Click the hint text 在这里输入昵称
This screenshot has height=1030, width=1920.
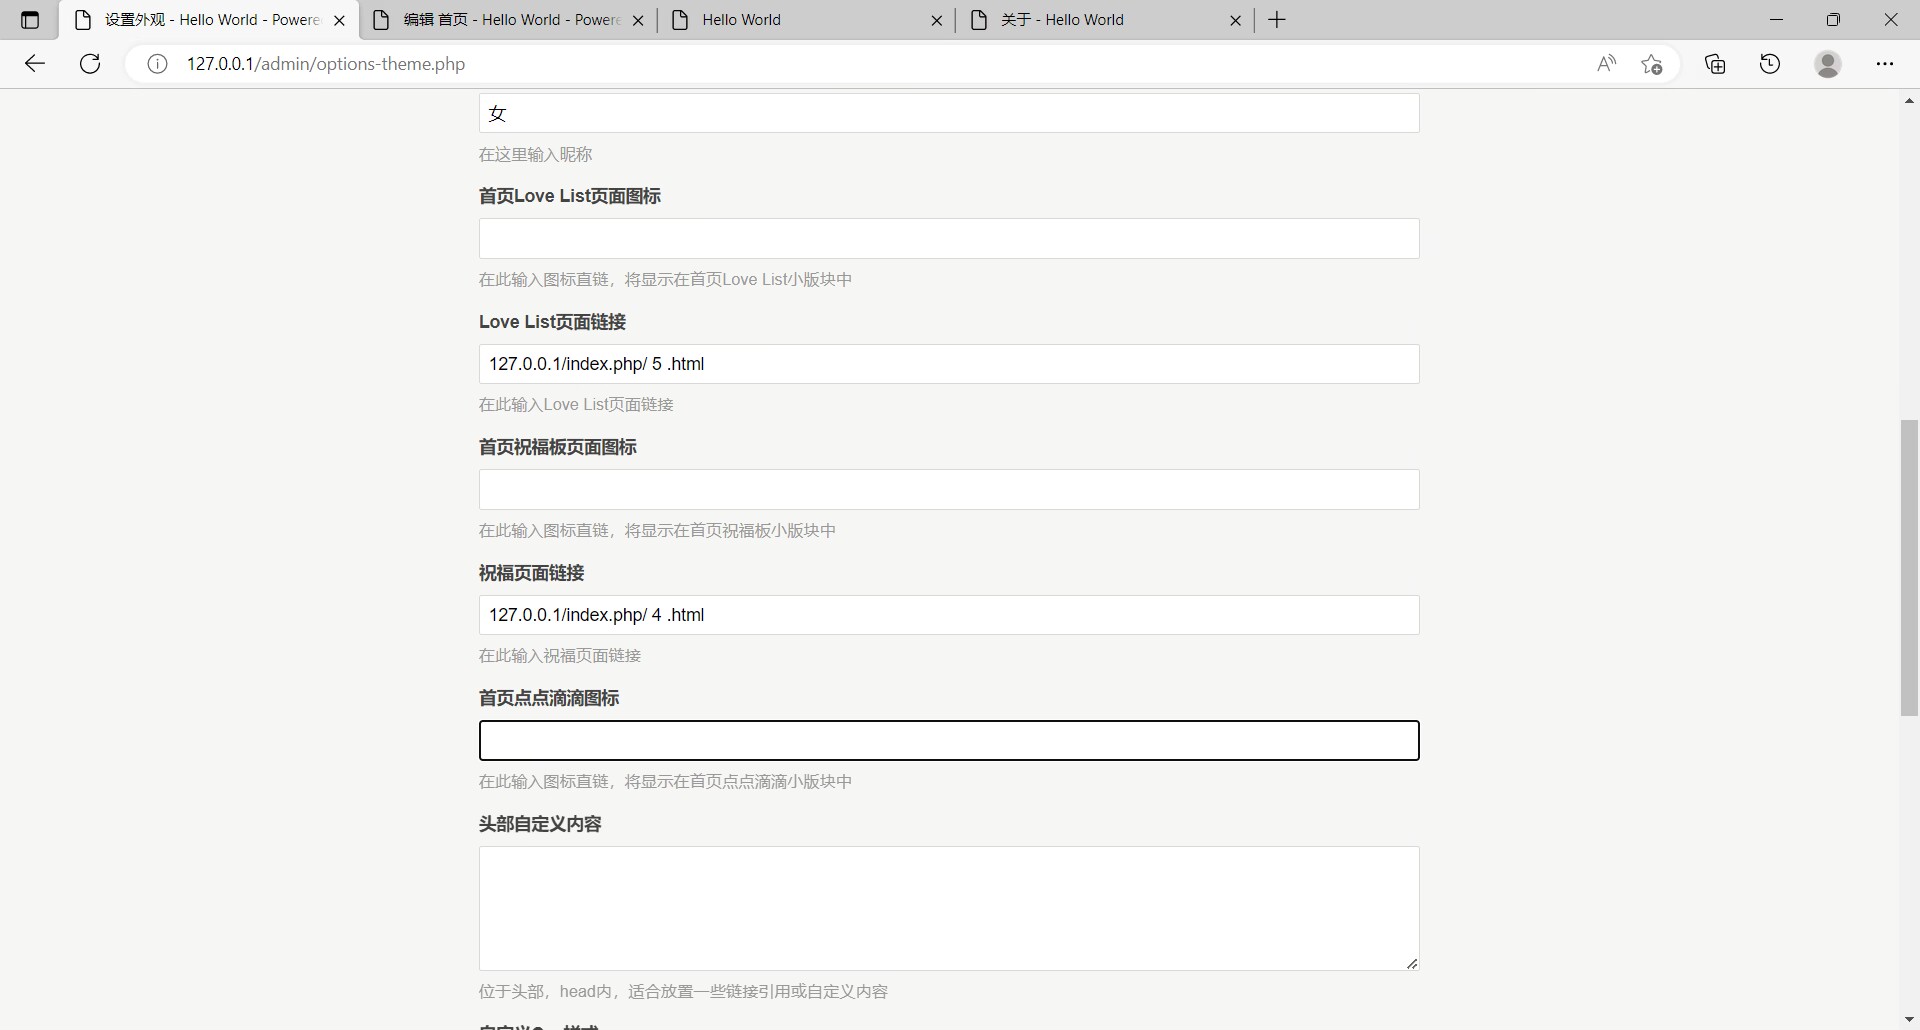[535, 154]
